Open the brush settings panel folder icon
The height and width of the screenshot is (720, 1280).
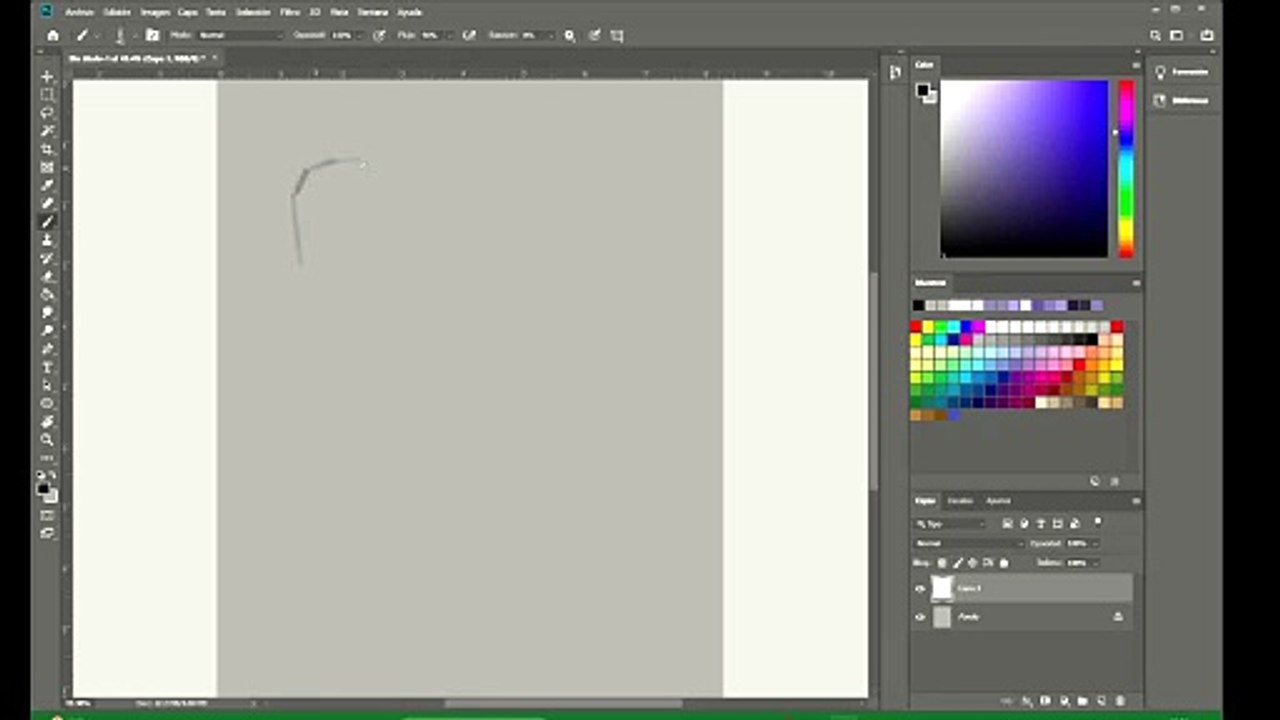[152, 35]
